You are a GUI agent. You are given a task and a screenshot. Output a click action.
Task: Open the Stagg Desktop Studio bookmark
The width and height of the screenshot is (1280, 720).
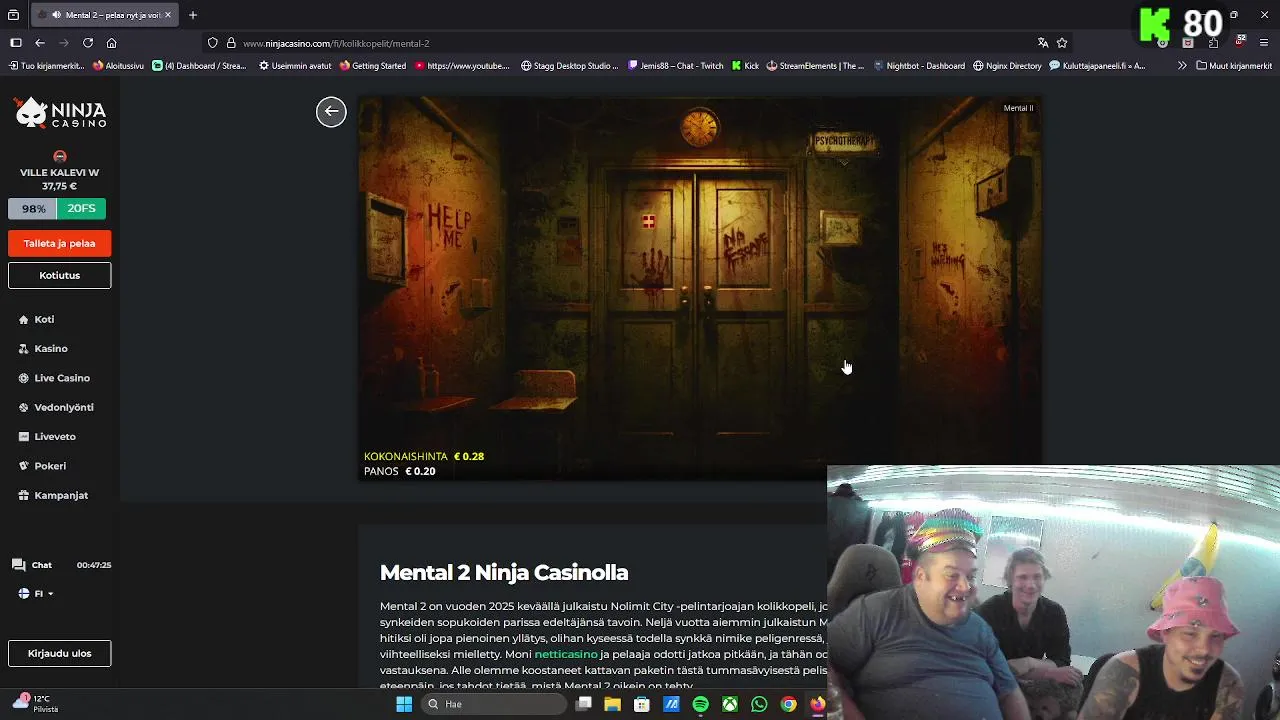tap(569, 66)
